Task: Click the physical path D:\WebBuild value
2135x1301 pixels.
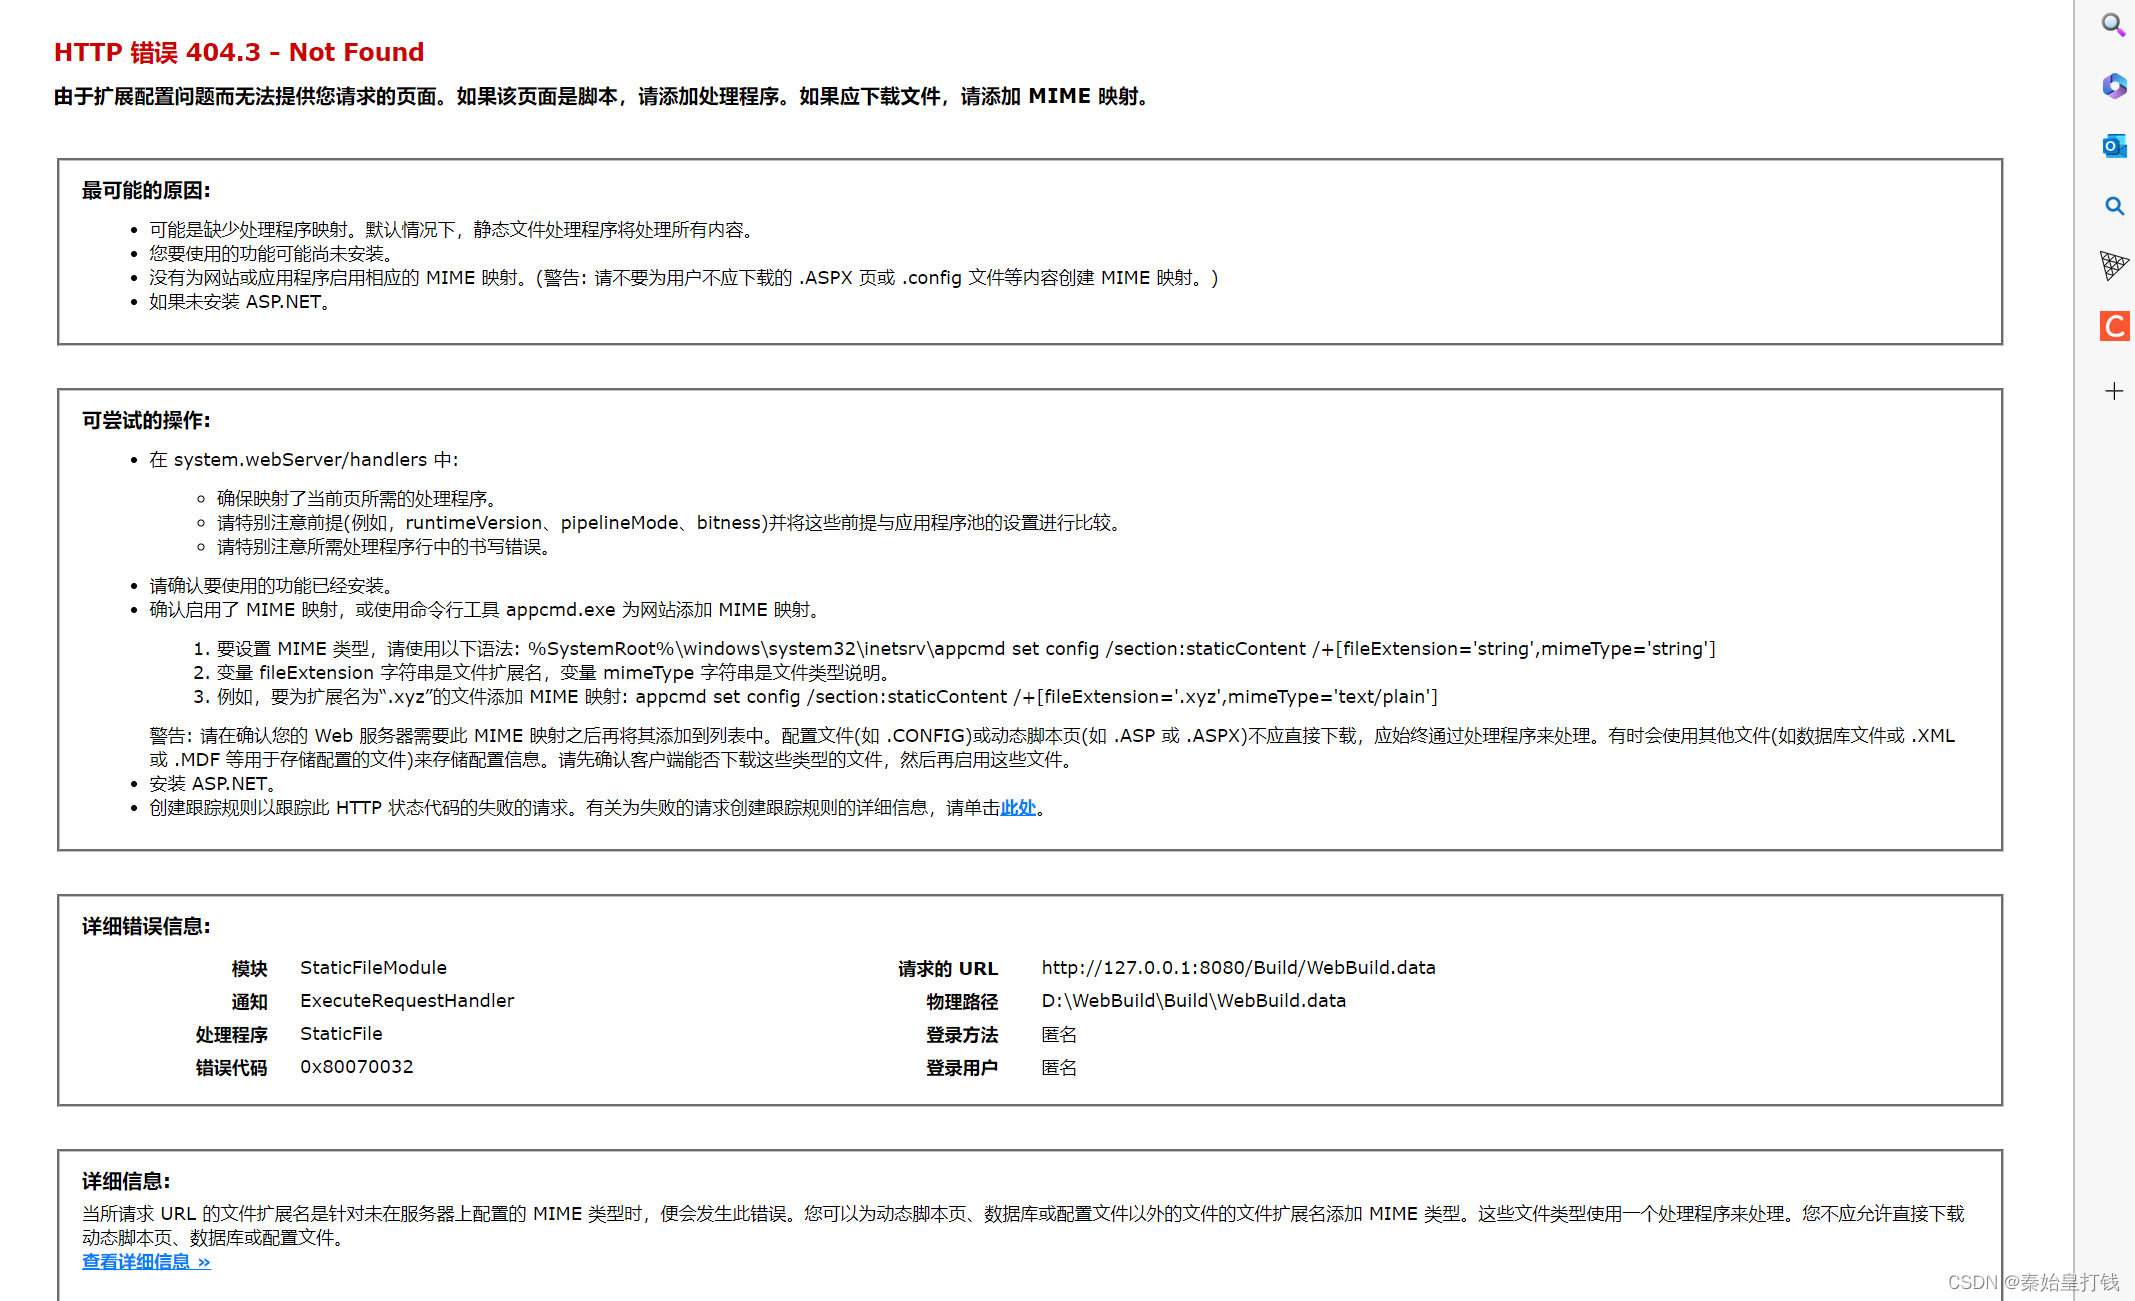Action: point(1193,1001)
